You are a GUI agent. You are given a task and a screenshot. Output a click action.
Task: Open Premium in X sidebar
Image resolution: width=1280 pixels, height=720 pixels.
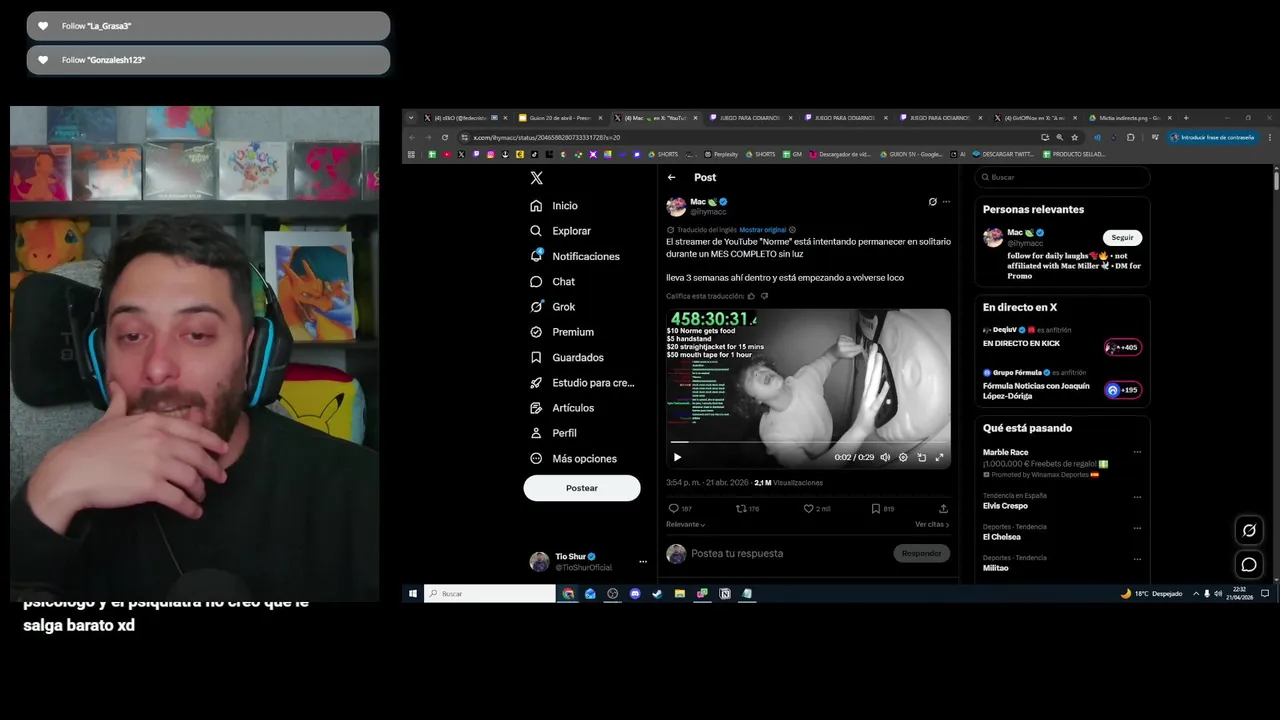pos(562,332)
